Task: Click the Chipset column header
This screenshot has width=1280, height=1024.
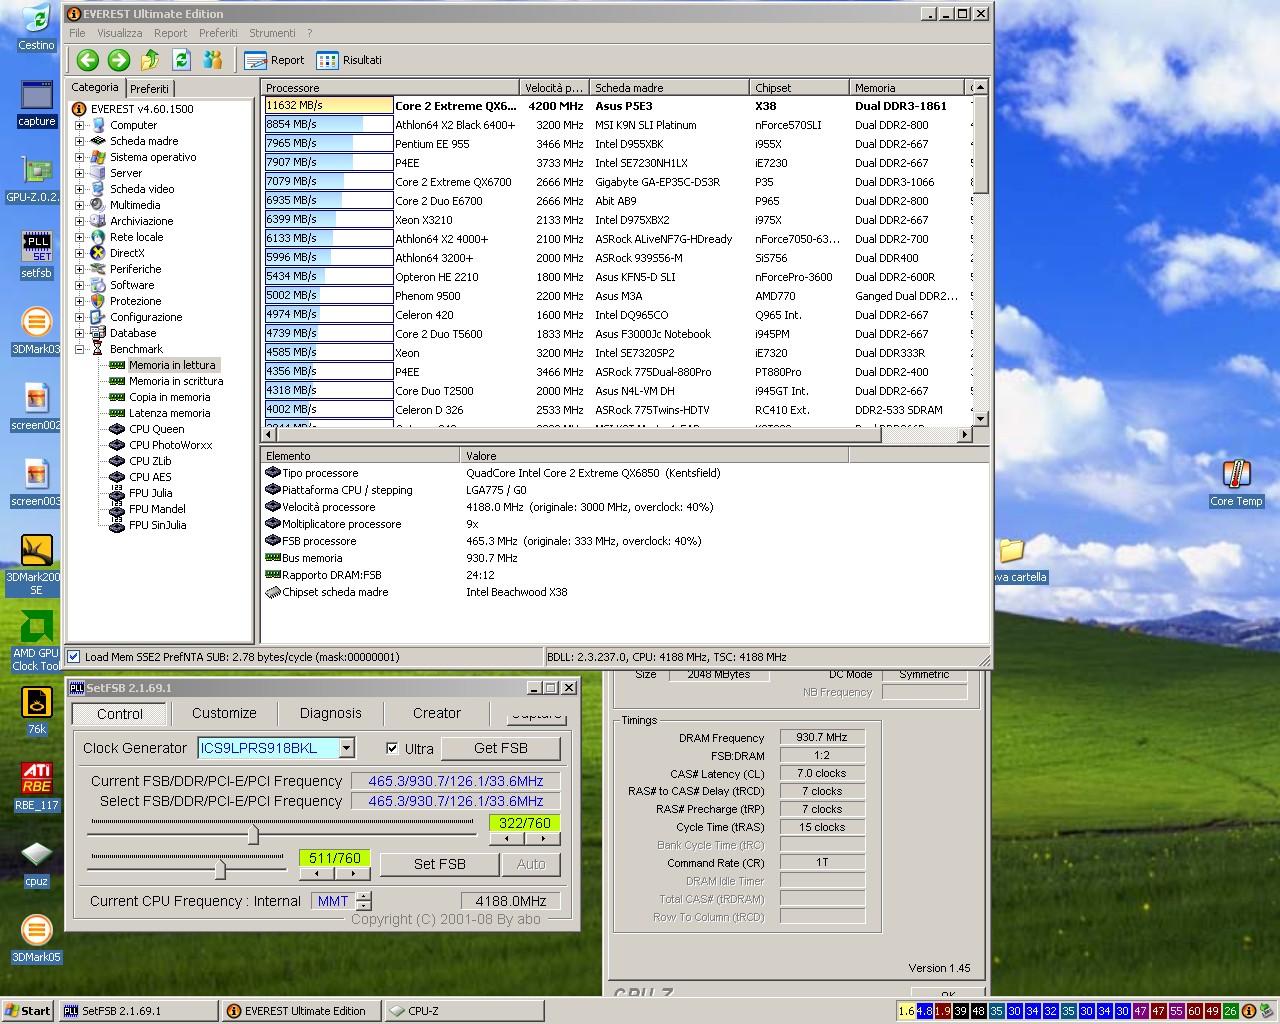Action: tap(799, 88)
